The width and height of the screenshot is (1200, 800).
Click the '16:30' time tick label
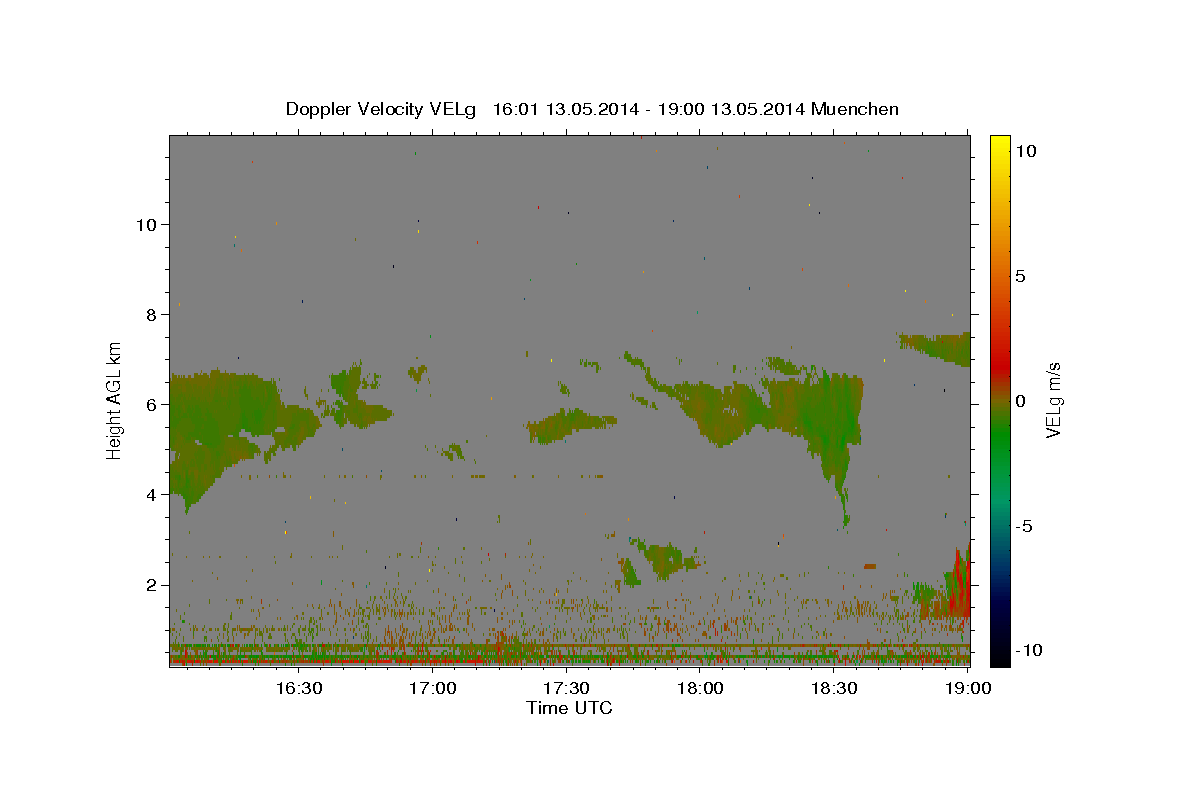[298, 689]
